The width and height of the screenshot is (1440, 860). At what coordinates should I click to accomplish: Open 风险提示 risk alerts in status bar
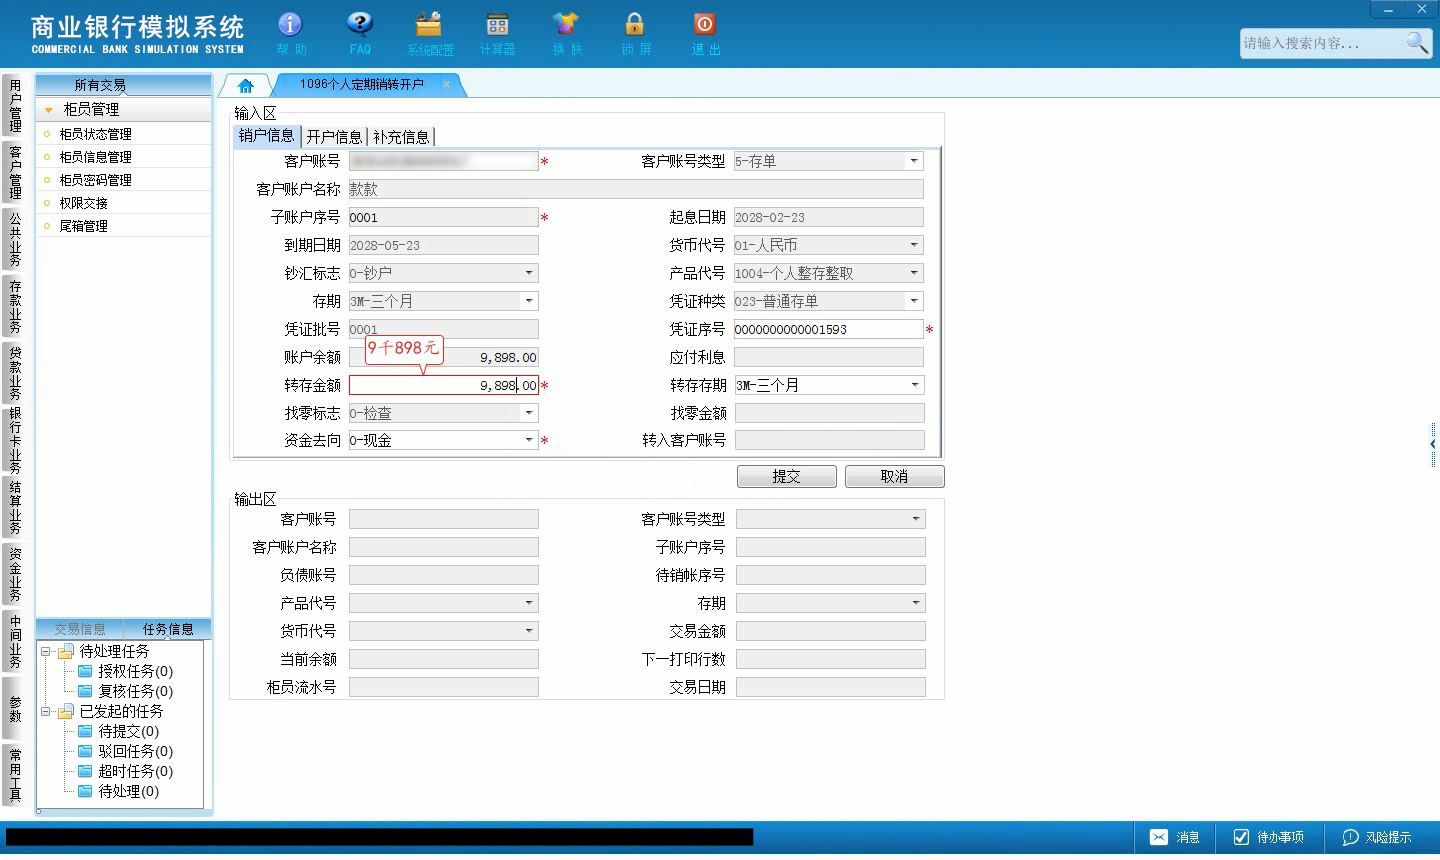pos(1377,838)
